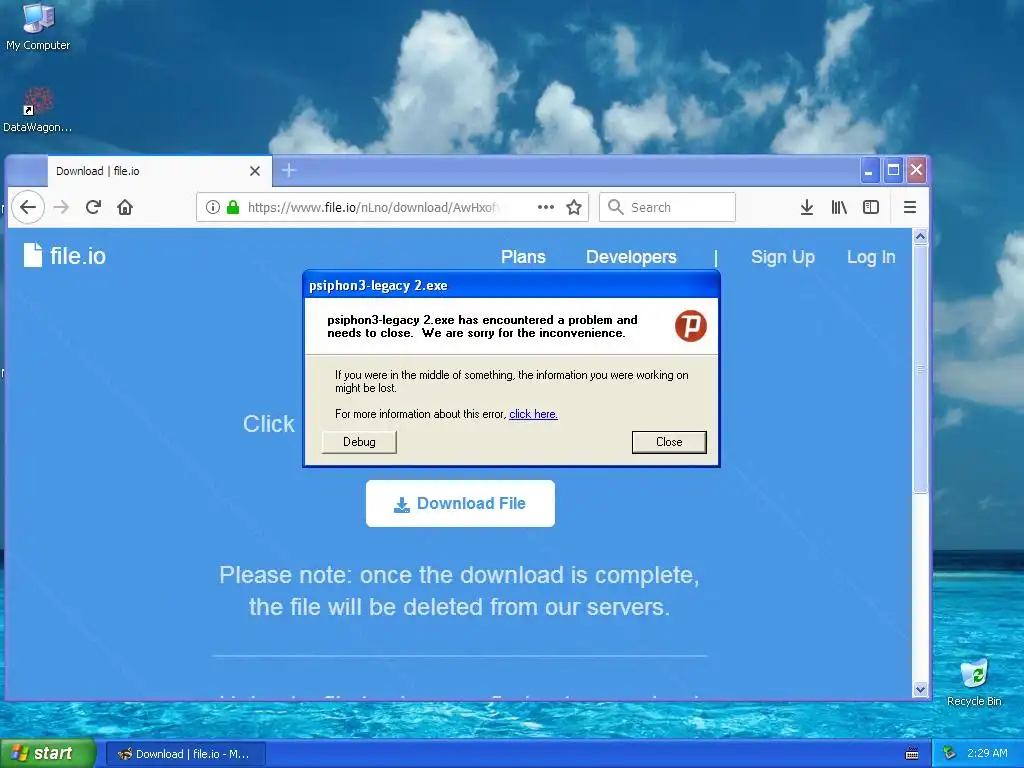The image size is (1024, 768).
Task: Click the Download File button
Action: tap(460, 504)
